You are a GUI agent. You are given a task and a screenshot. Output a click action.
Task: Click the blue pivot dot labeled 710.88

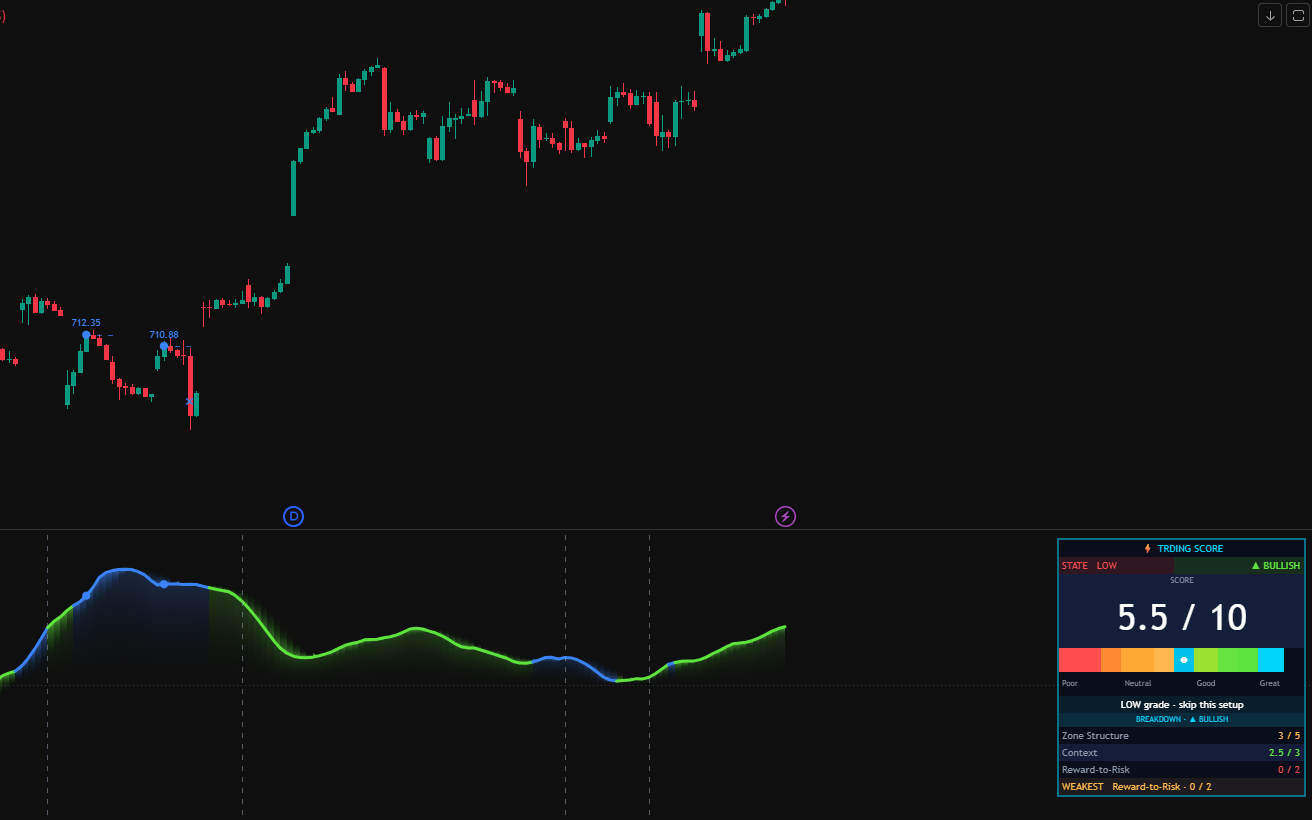164,346
